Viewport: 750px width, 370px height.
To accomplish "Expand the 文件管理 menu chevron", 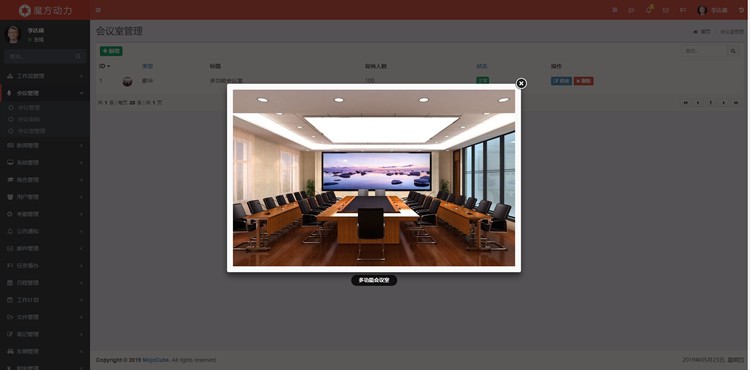I will [81, 317].
